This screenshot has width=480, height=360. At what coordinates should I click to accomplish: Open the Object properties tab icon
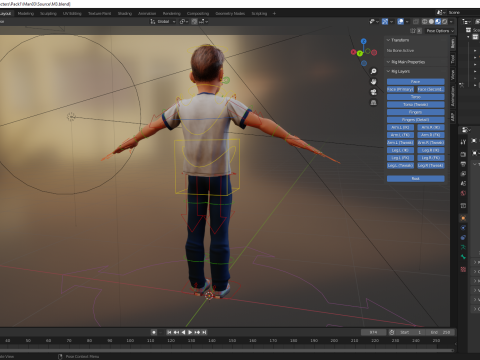click(x=463, y=218)
